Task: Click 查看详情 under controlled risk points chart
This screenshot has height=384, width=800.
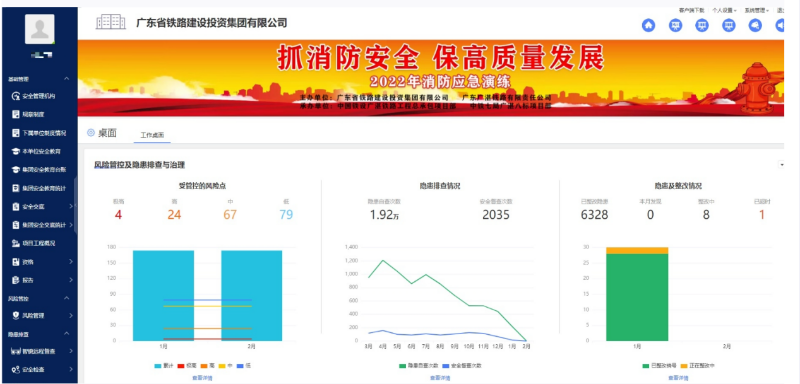Action: pos(202,378)
